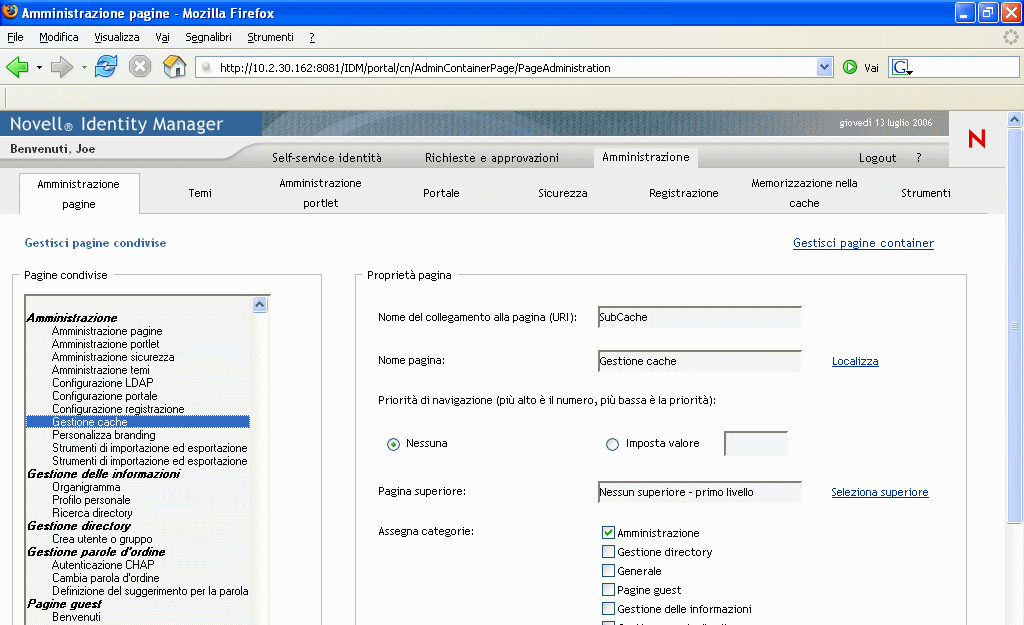Open the back button history dropdown arrow

coord(39,67)
